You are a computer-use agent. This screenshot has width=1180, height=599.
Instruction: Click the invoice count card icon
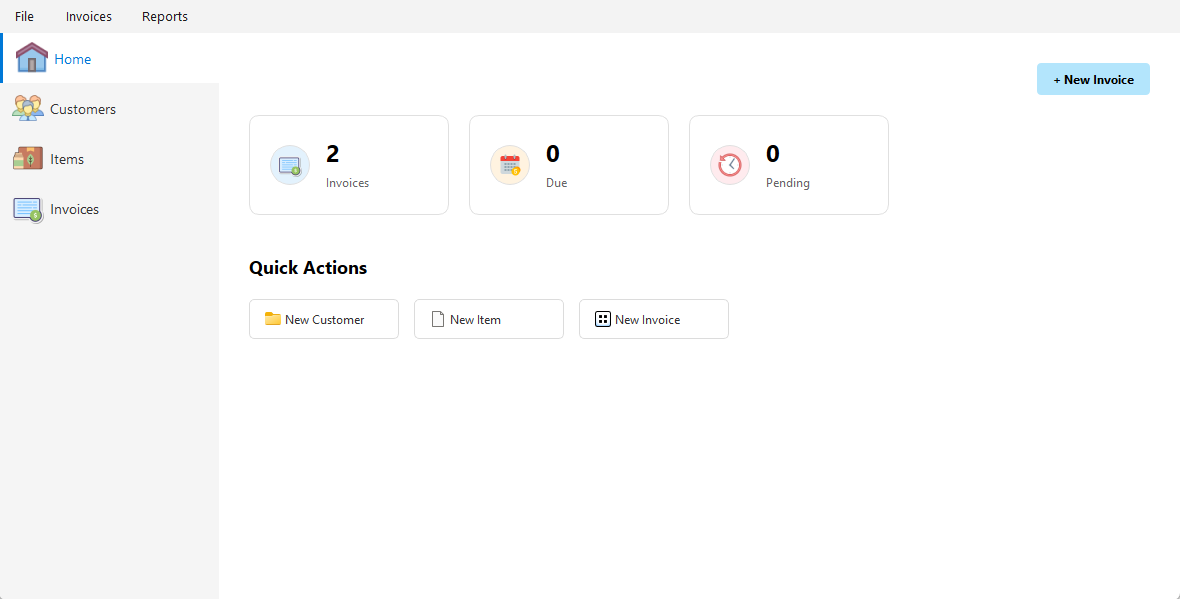pyautogui.click(x=289, y=164)
